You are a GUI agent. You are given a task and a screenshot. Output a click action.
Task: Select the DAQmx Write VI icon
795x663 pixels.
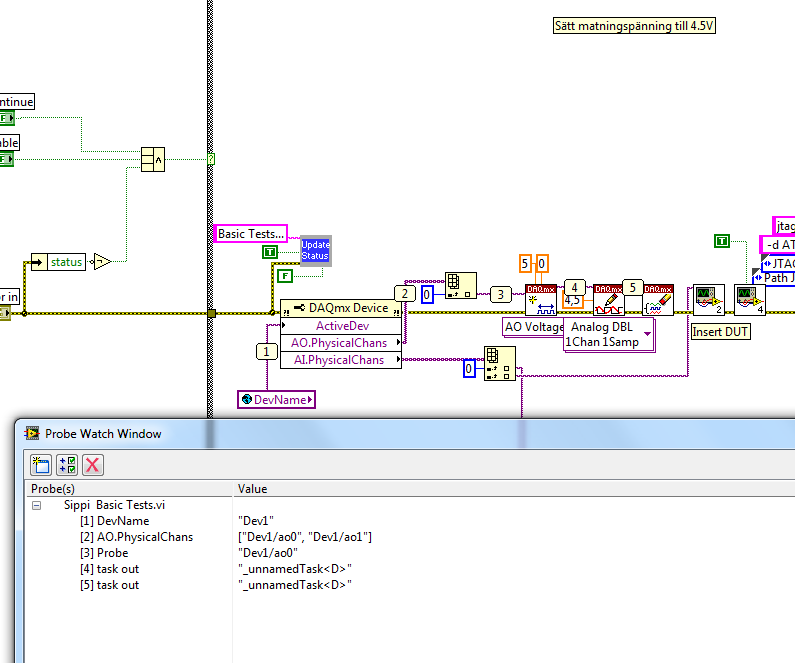point(608,299)
